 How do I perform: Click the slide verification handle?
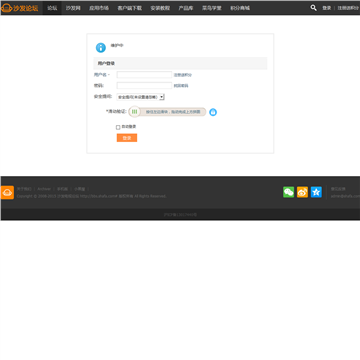134,112
